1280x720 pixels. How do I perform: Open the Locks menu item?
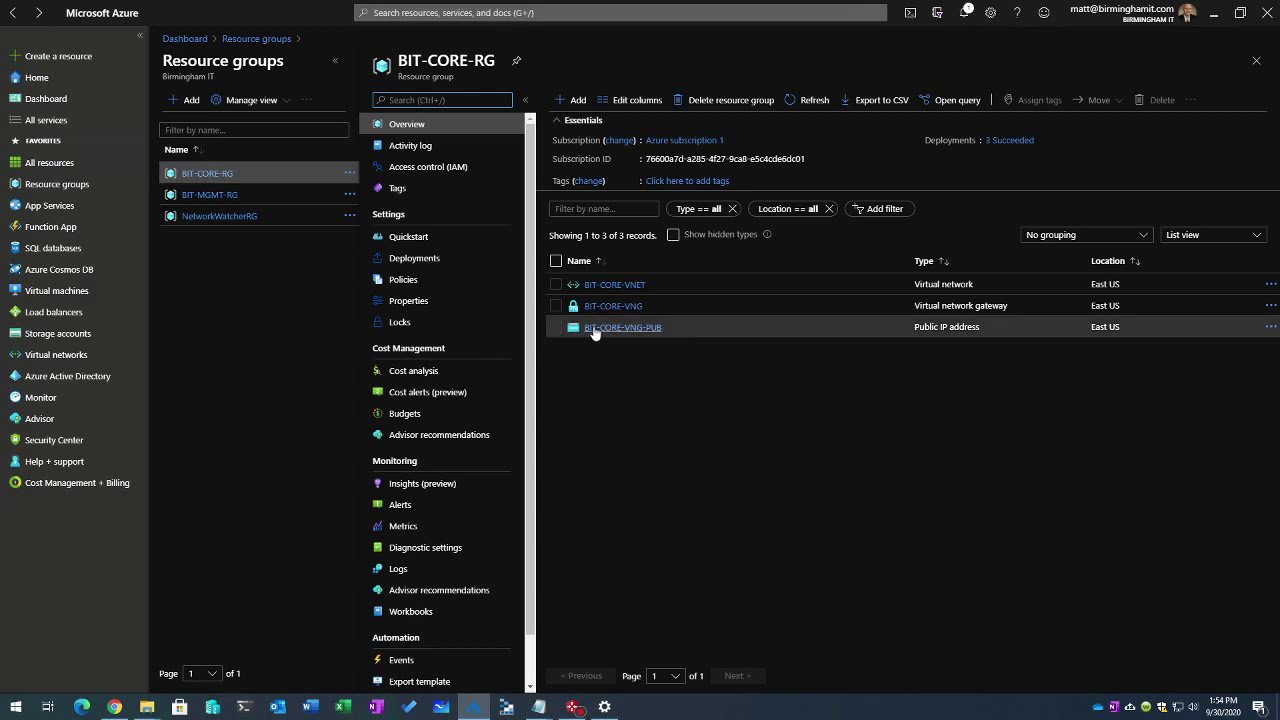pos(399,322)
